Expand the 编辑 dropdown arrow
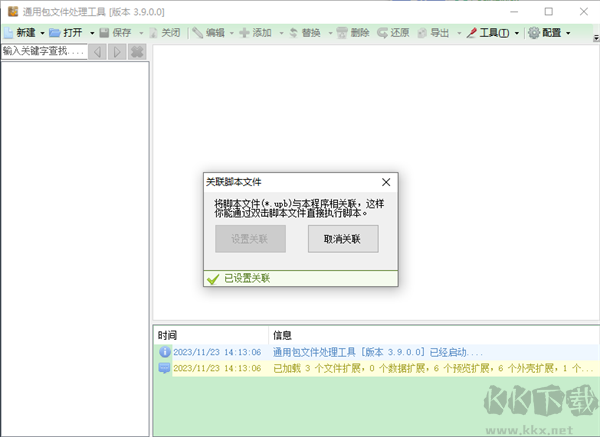Viewport: 600px width, 437px height. click(x=232, y=33)
